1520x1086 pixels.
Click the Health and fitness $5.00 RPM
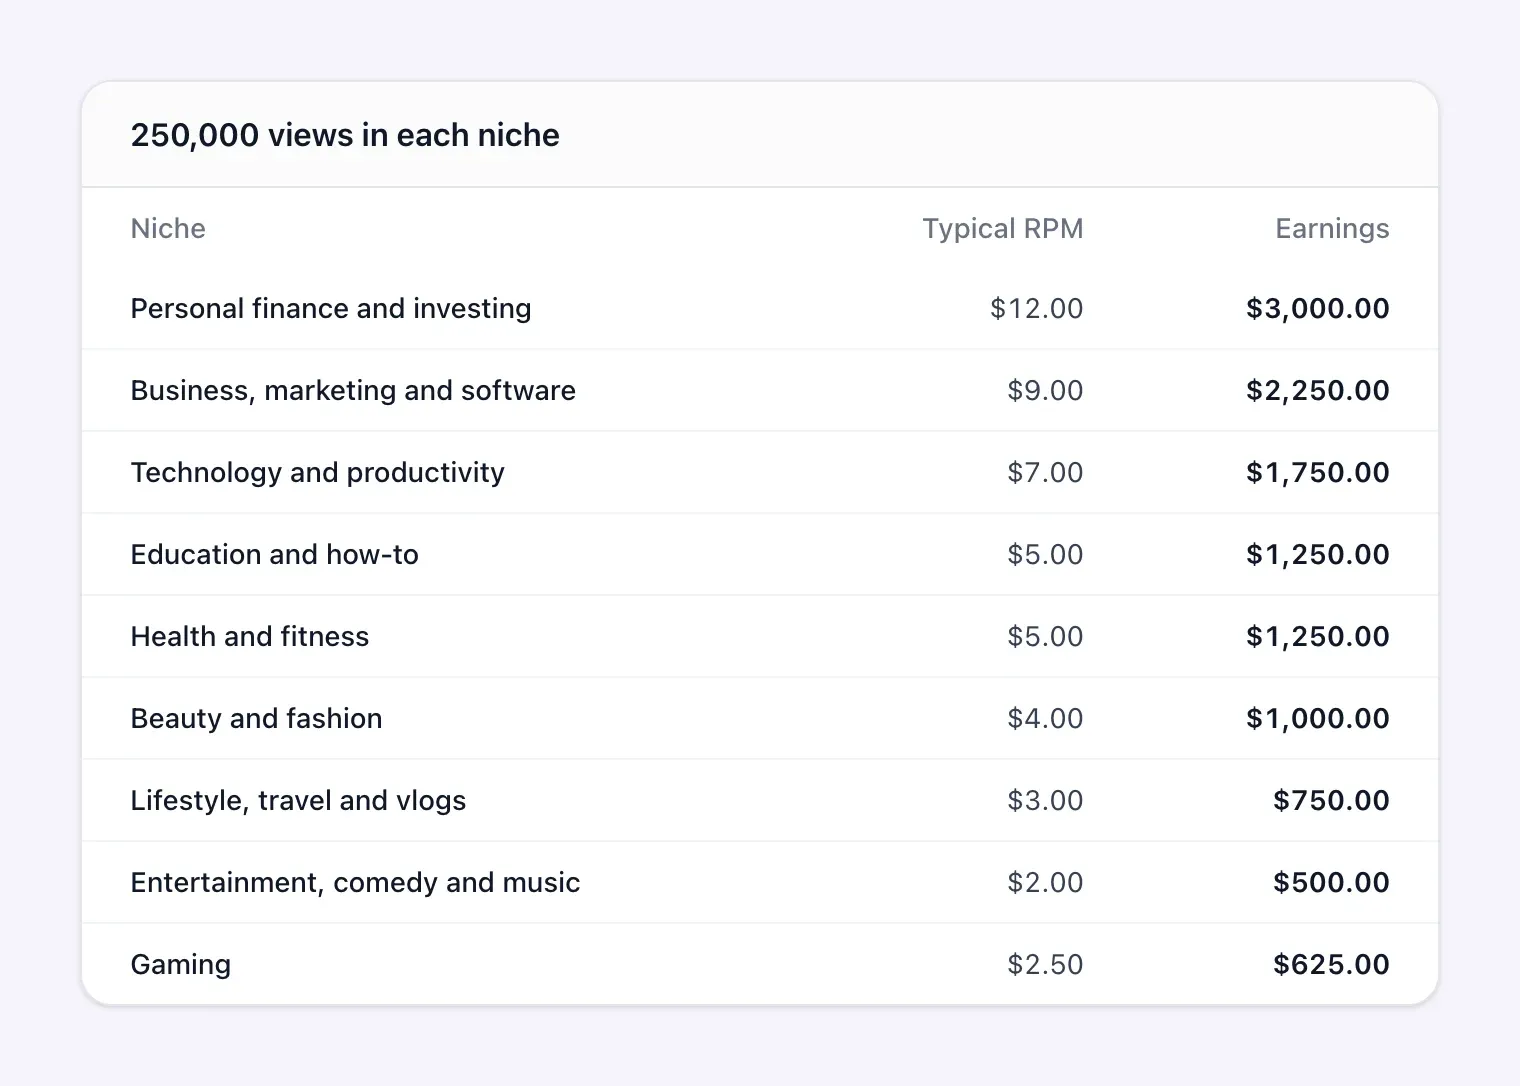(x=1045, y=636)
